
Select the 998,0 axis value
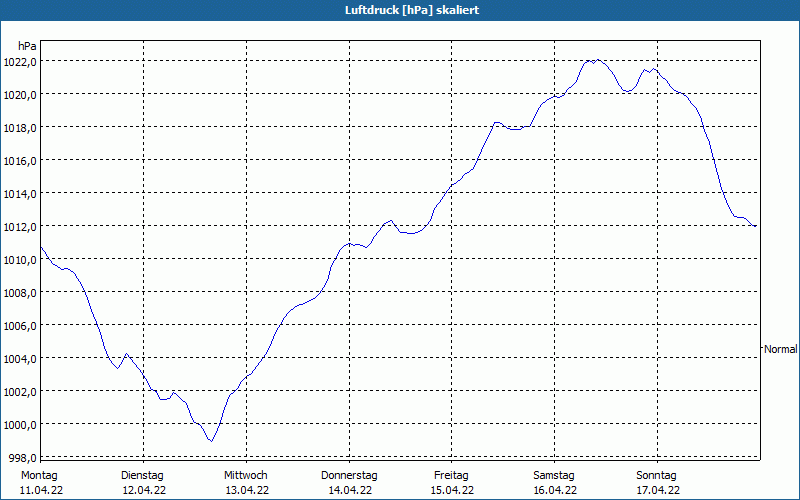(22, 458)
